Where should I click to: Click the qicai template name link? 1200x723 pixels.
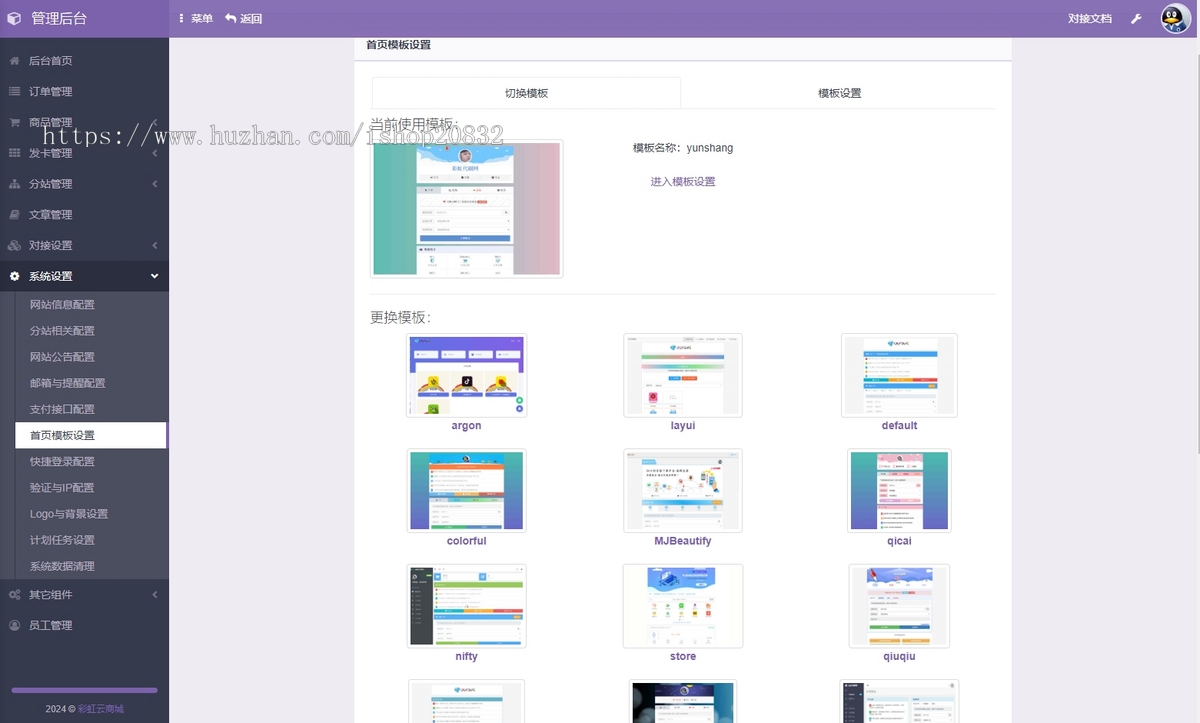point(899,541)
